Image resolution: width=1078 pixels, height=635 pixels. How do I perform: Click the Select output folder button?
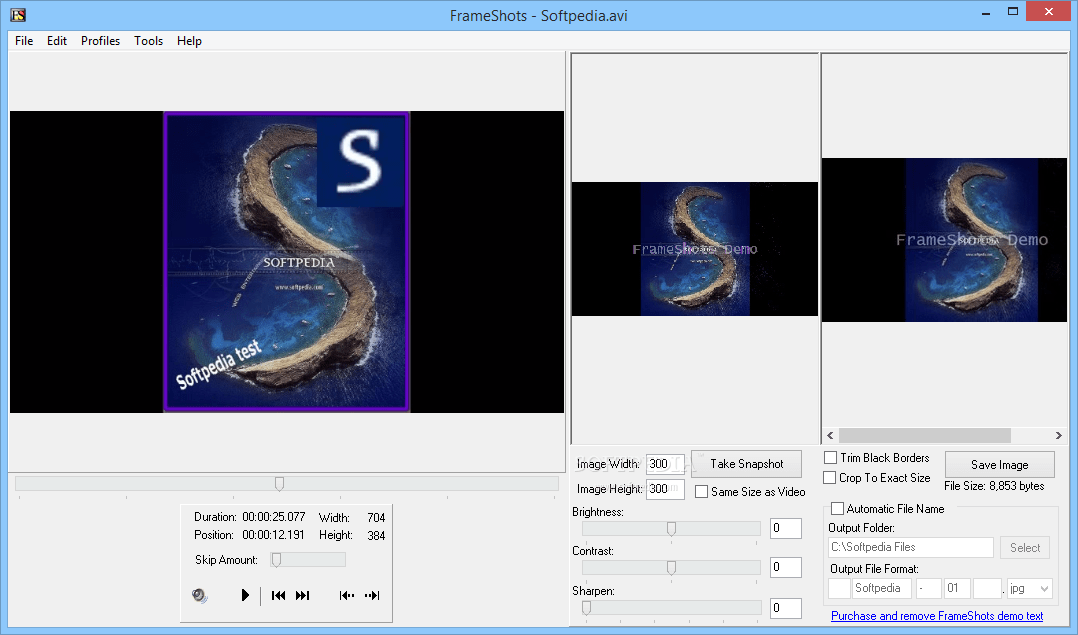[1024, 548]
